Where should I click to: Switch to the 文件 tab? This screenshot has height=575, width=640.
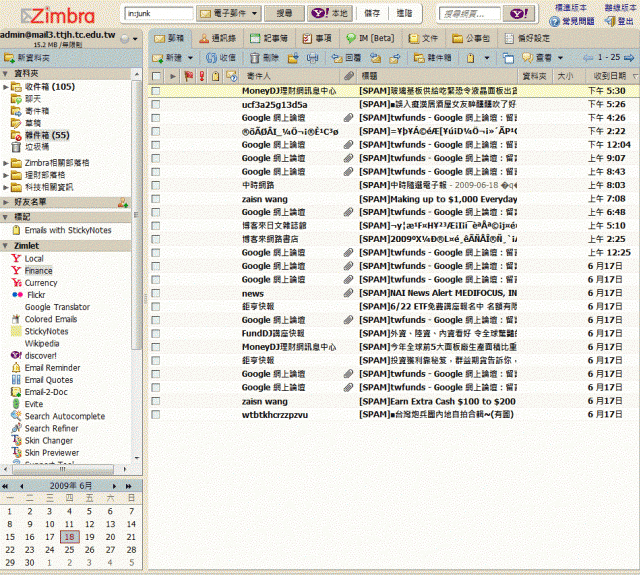(423, 38)
